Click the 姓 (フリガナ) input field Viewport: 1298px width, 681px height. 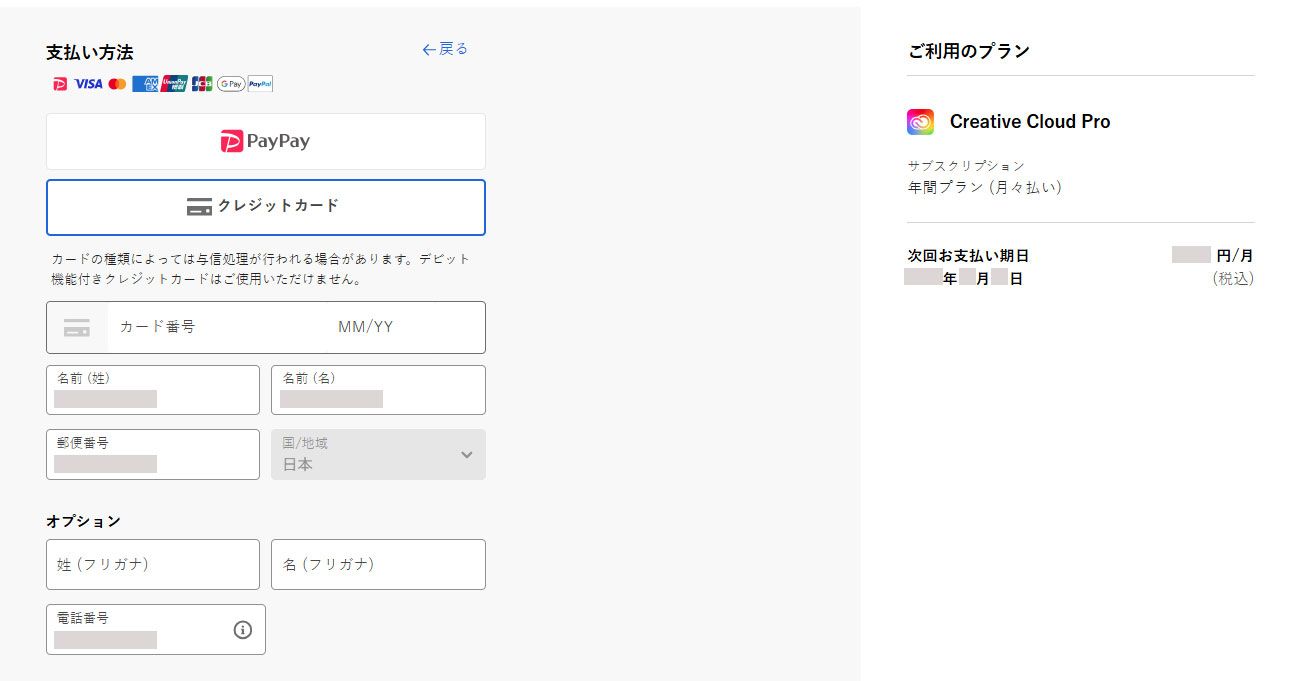[x=152, y=564]
